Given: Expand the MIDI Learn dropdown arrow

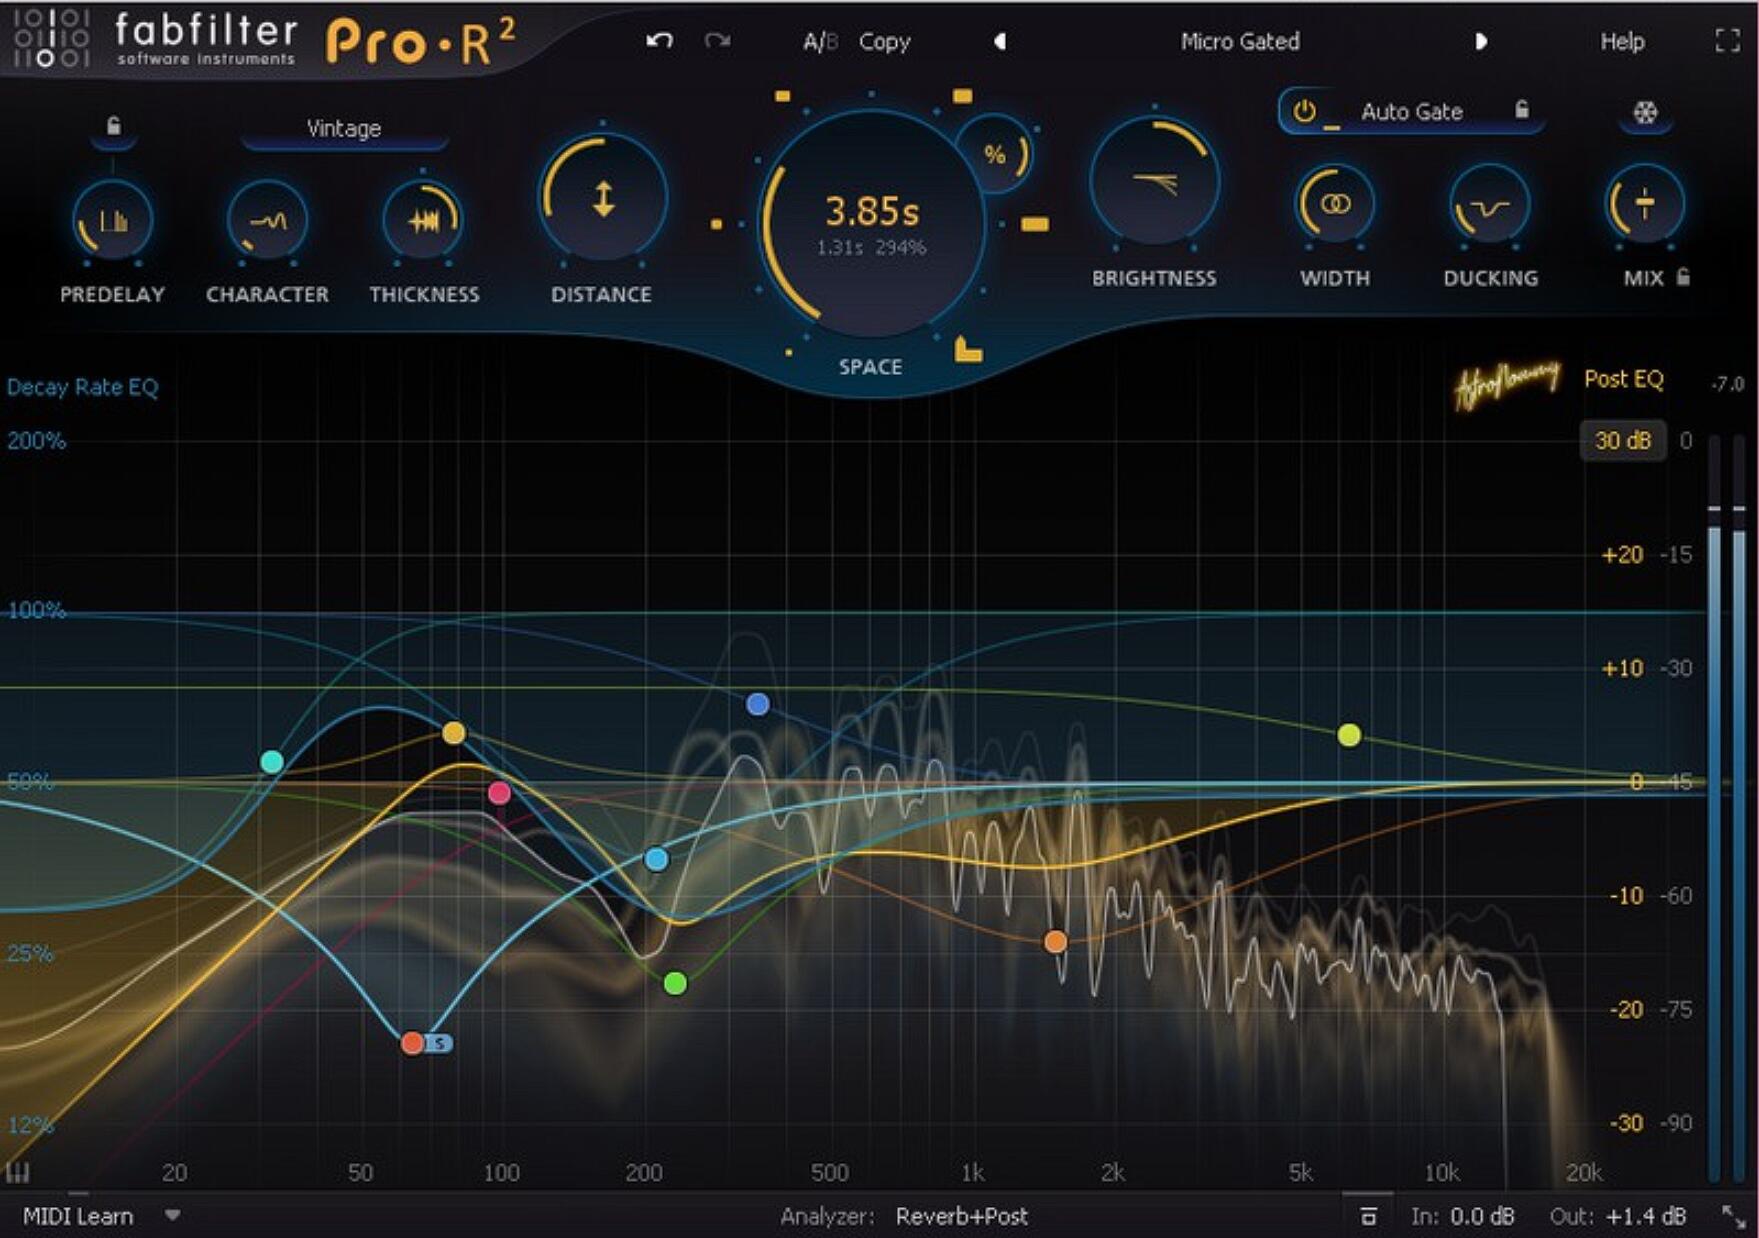Looking at the screenshot, I should 172,1216.
